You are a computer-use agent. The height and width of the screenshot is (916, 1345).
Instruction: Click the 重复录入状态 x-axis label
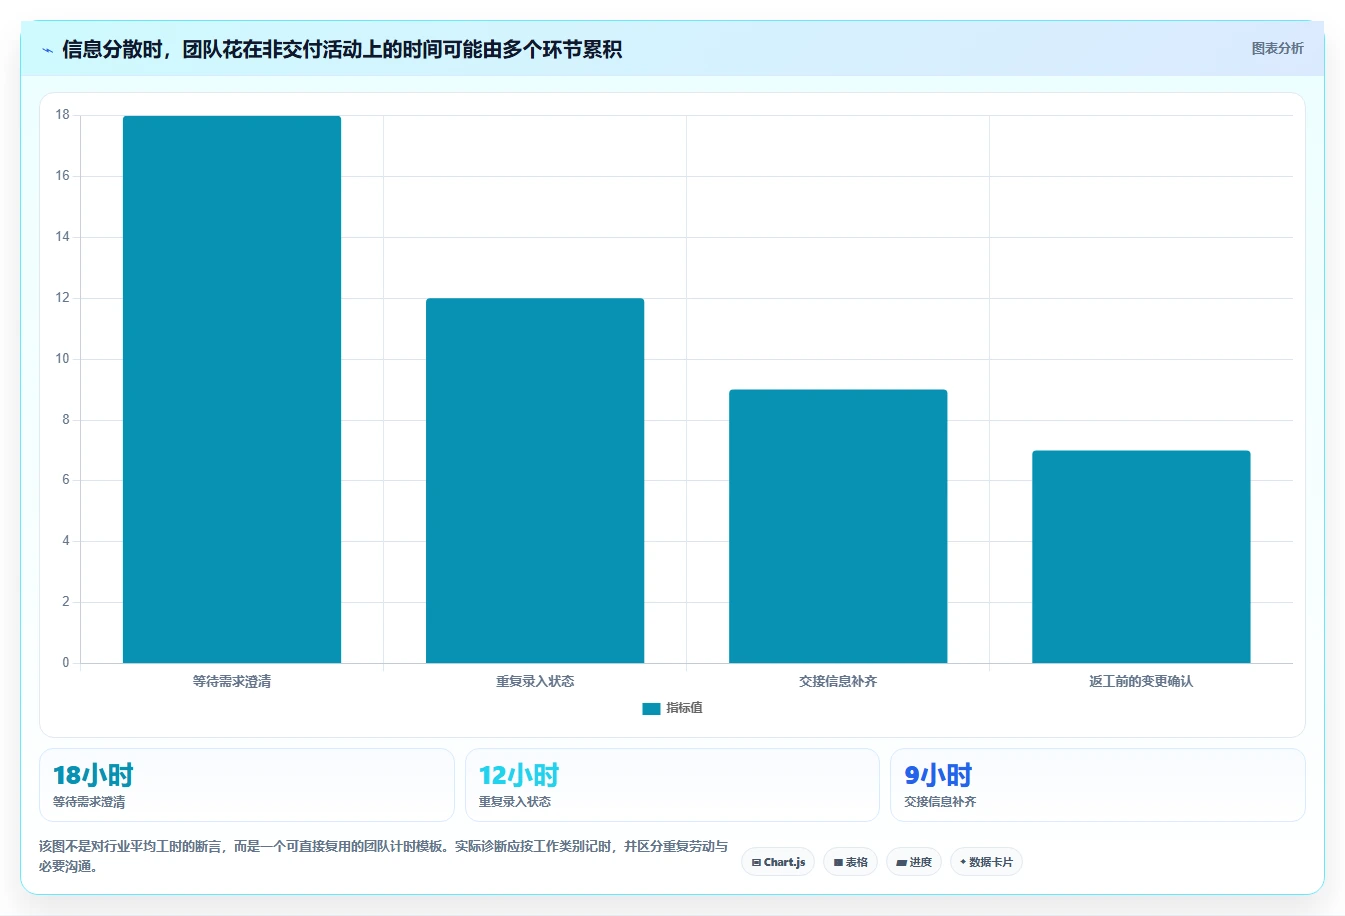tap(535, 681)
